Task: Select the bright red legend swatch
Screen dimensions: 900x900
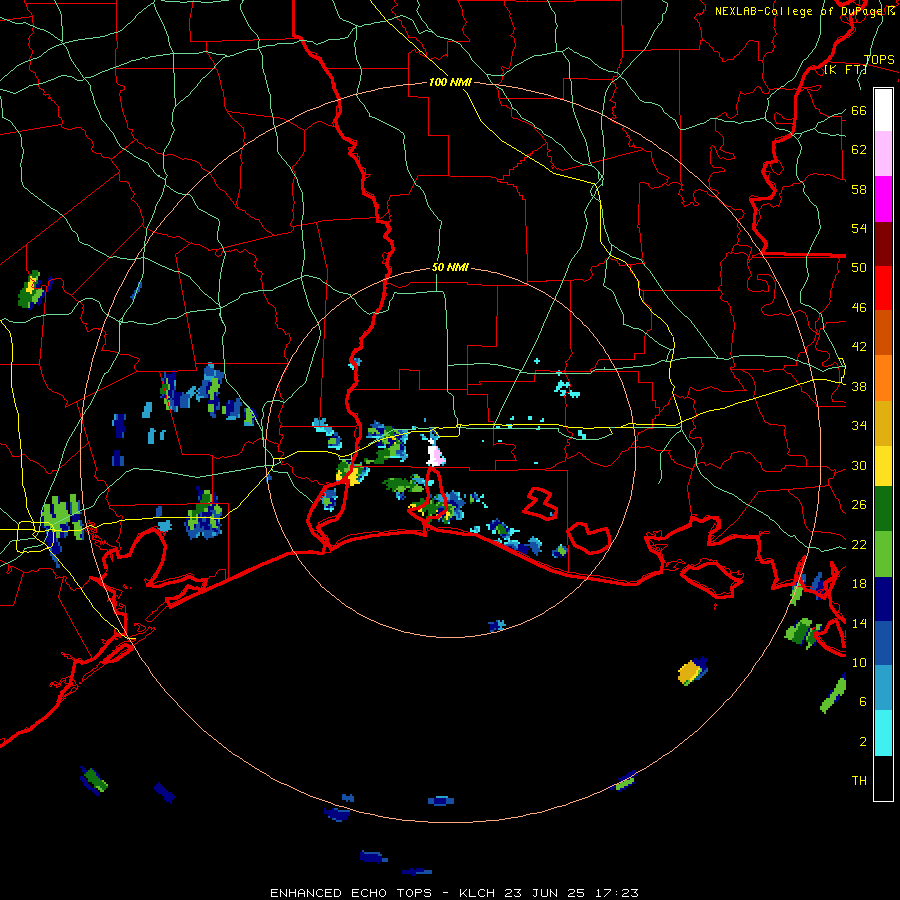Action: (883, 288)
